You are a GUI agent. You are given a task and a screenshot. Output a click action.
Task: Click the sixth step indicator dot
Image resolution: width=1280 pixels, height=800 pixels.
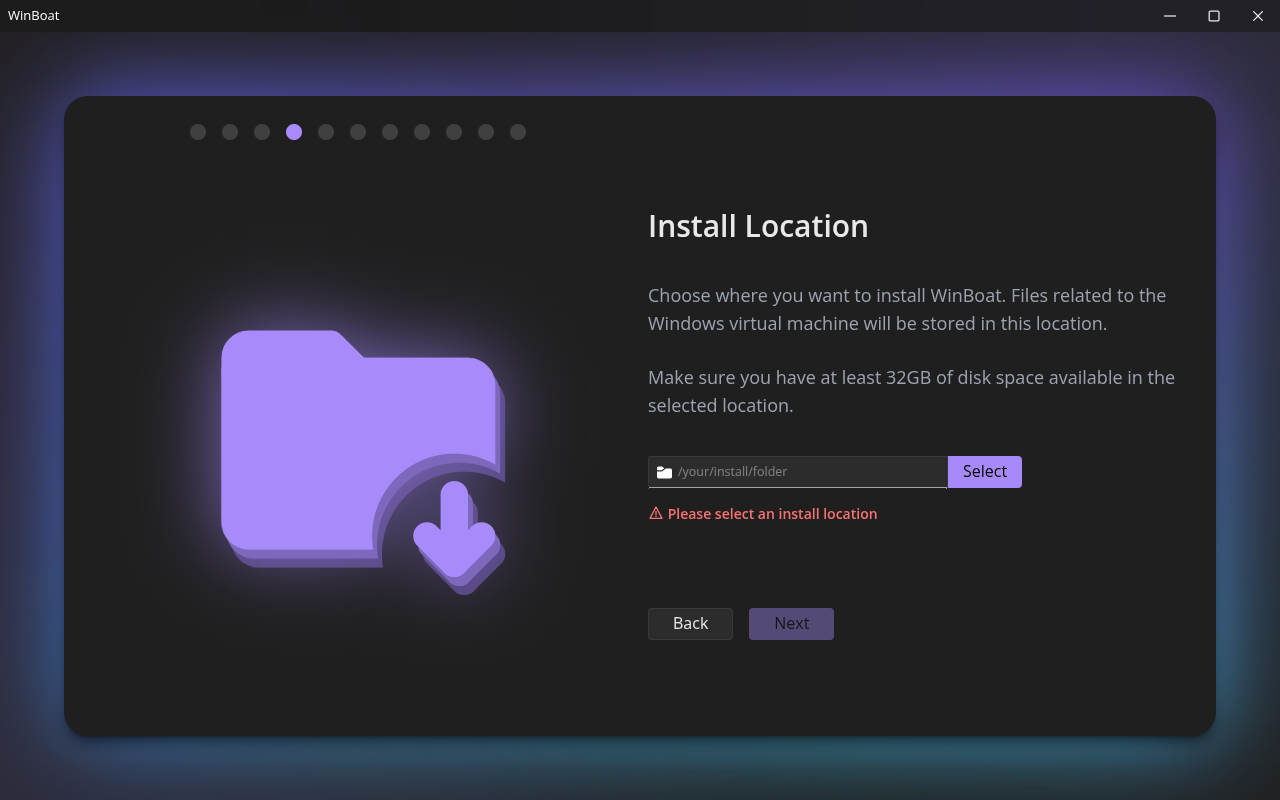(x=358, y=132)
